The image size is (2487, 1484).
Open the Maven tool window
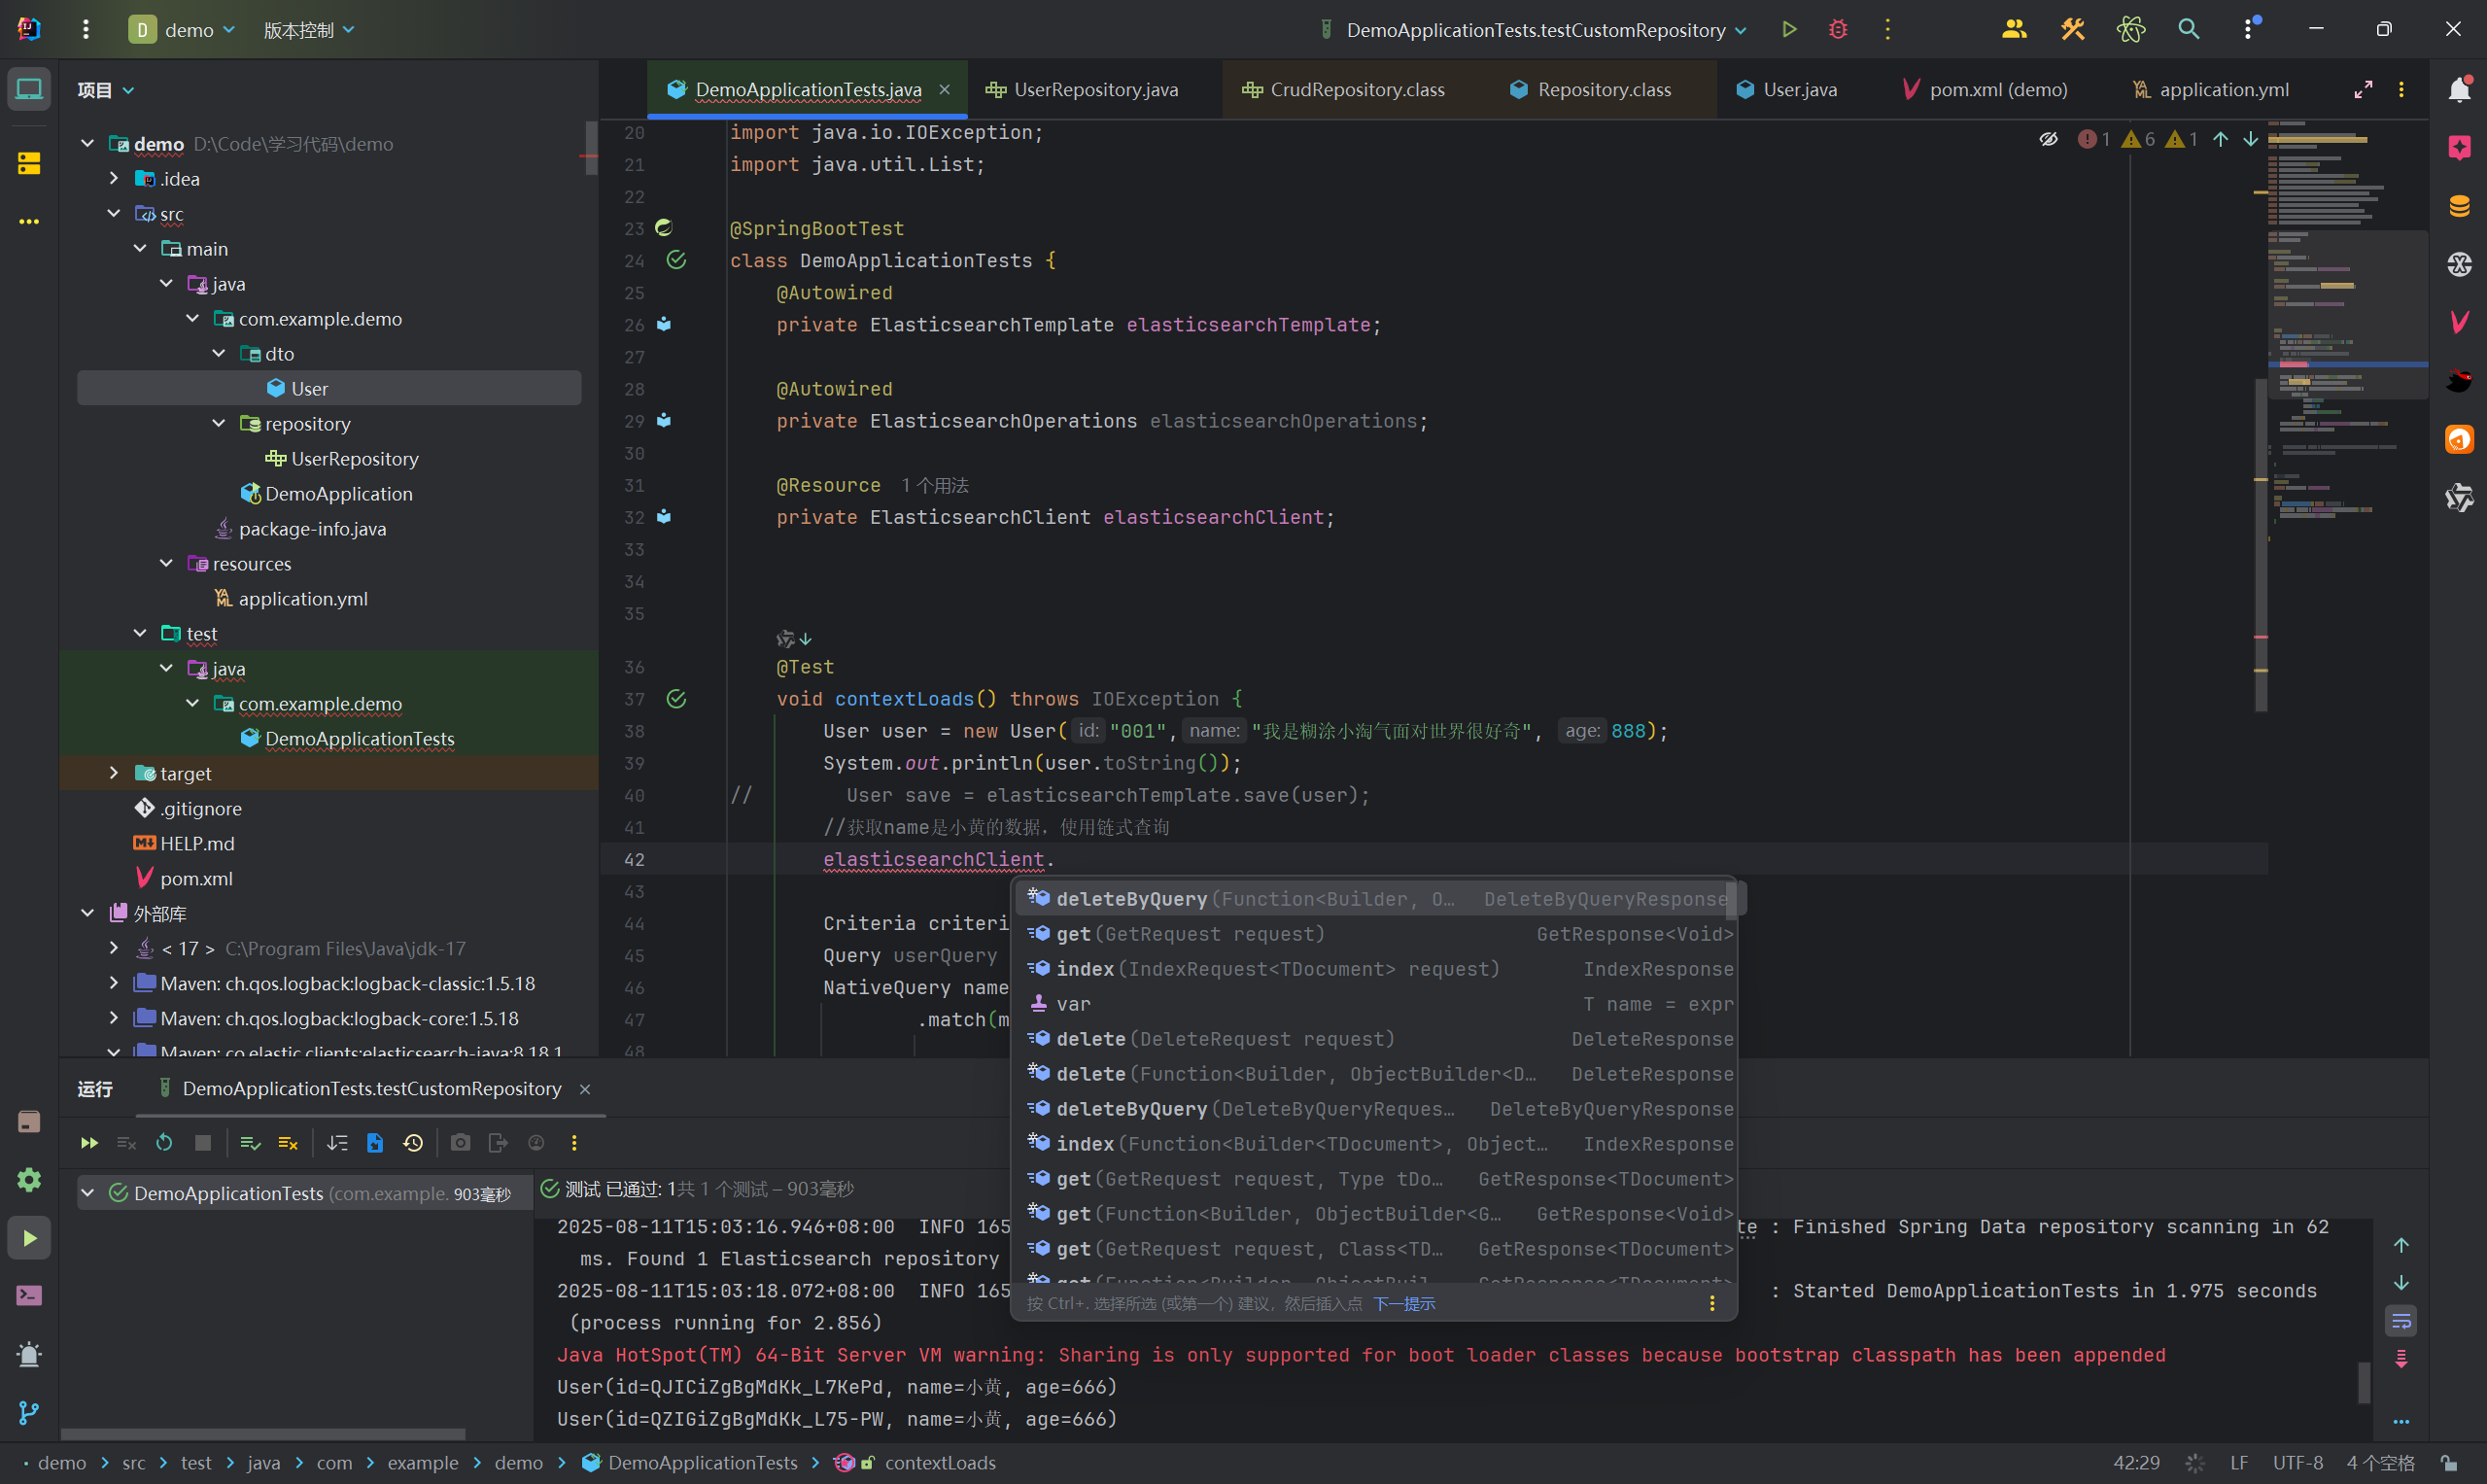[x=2459, y=322]
